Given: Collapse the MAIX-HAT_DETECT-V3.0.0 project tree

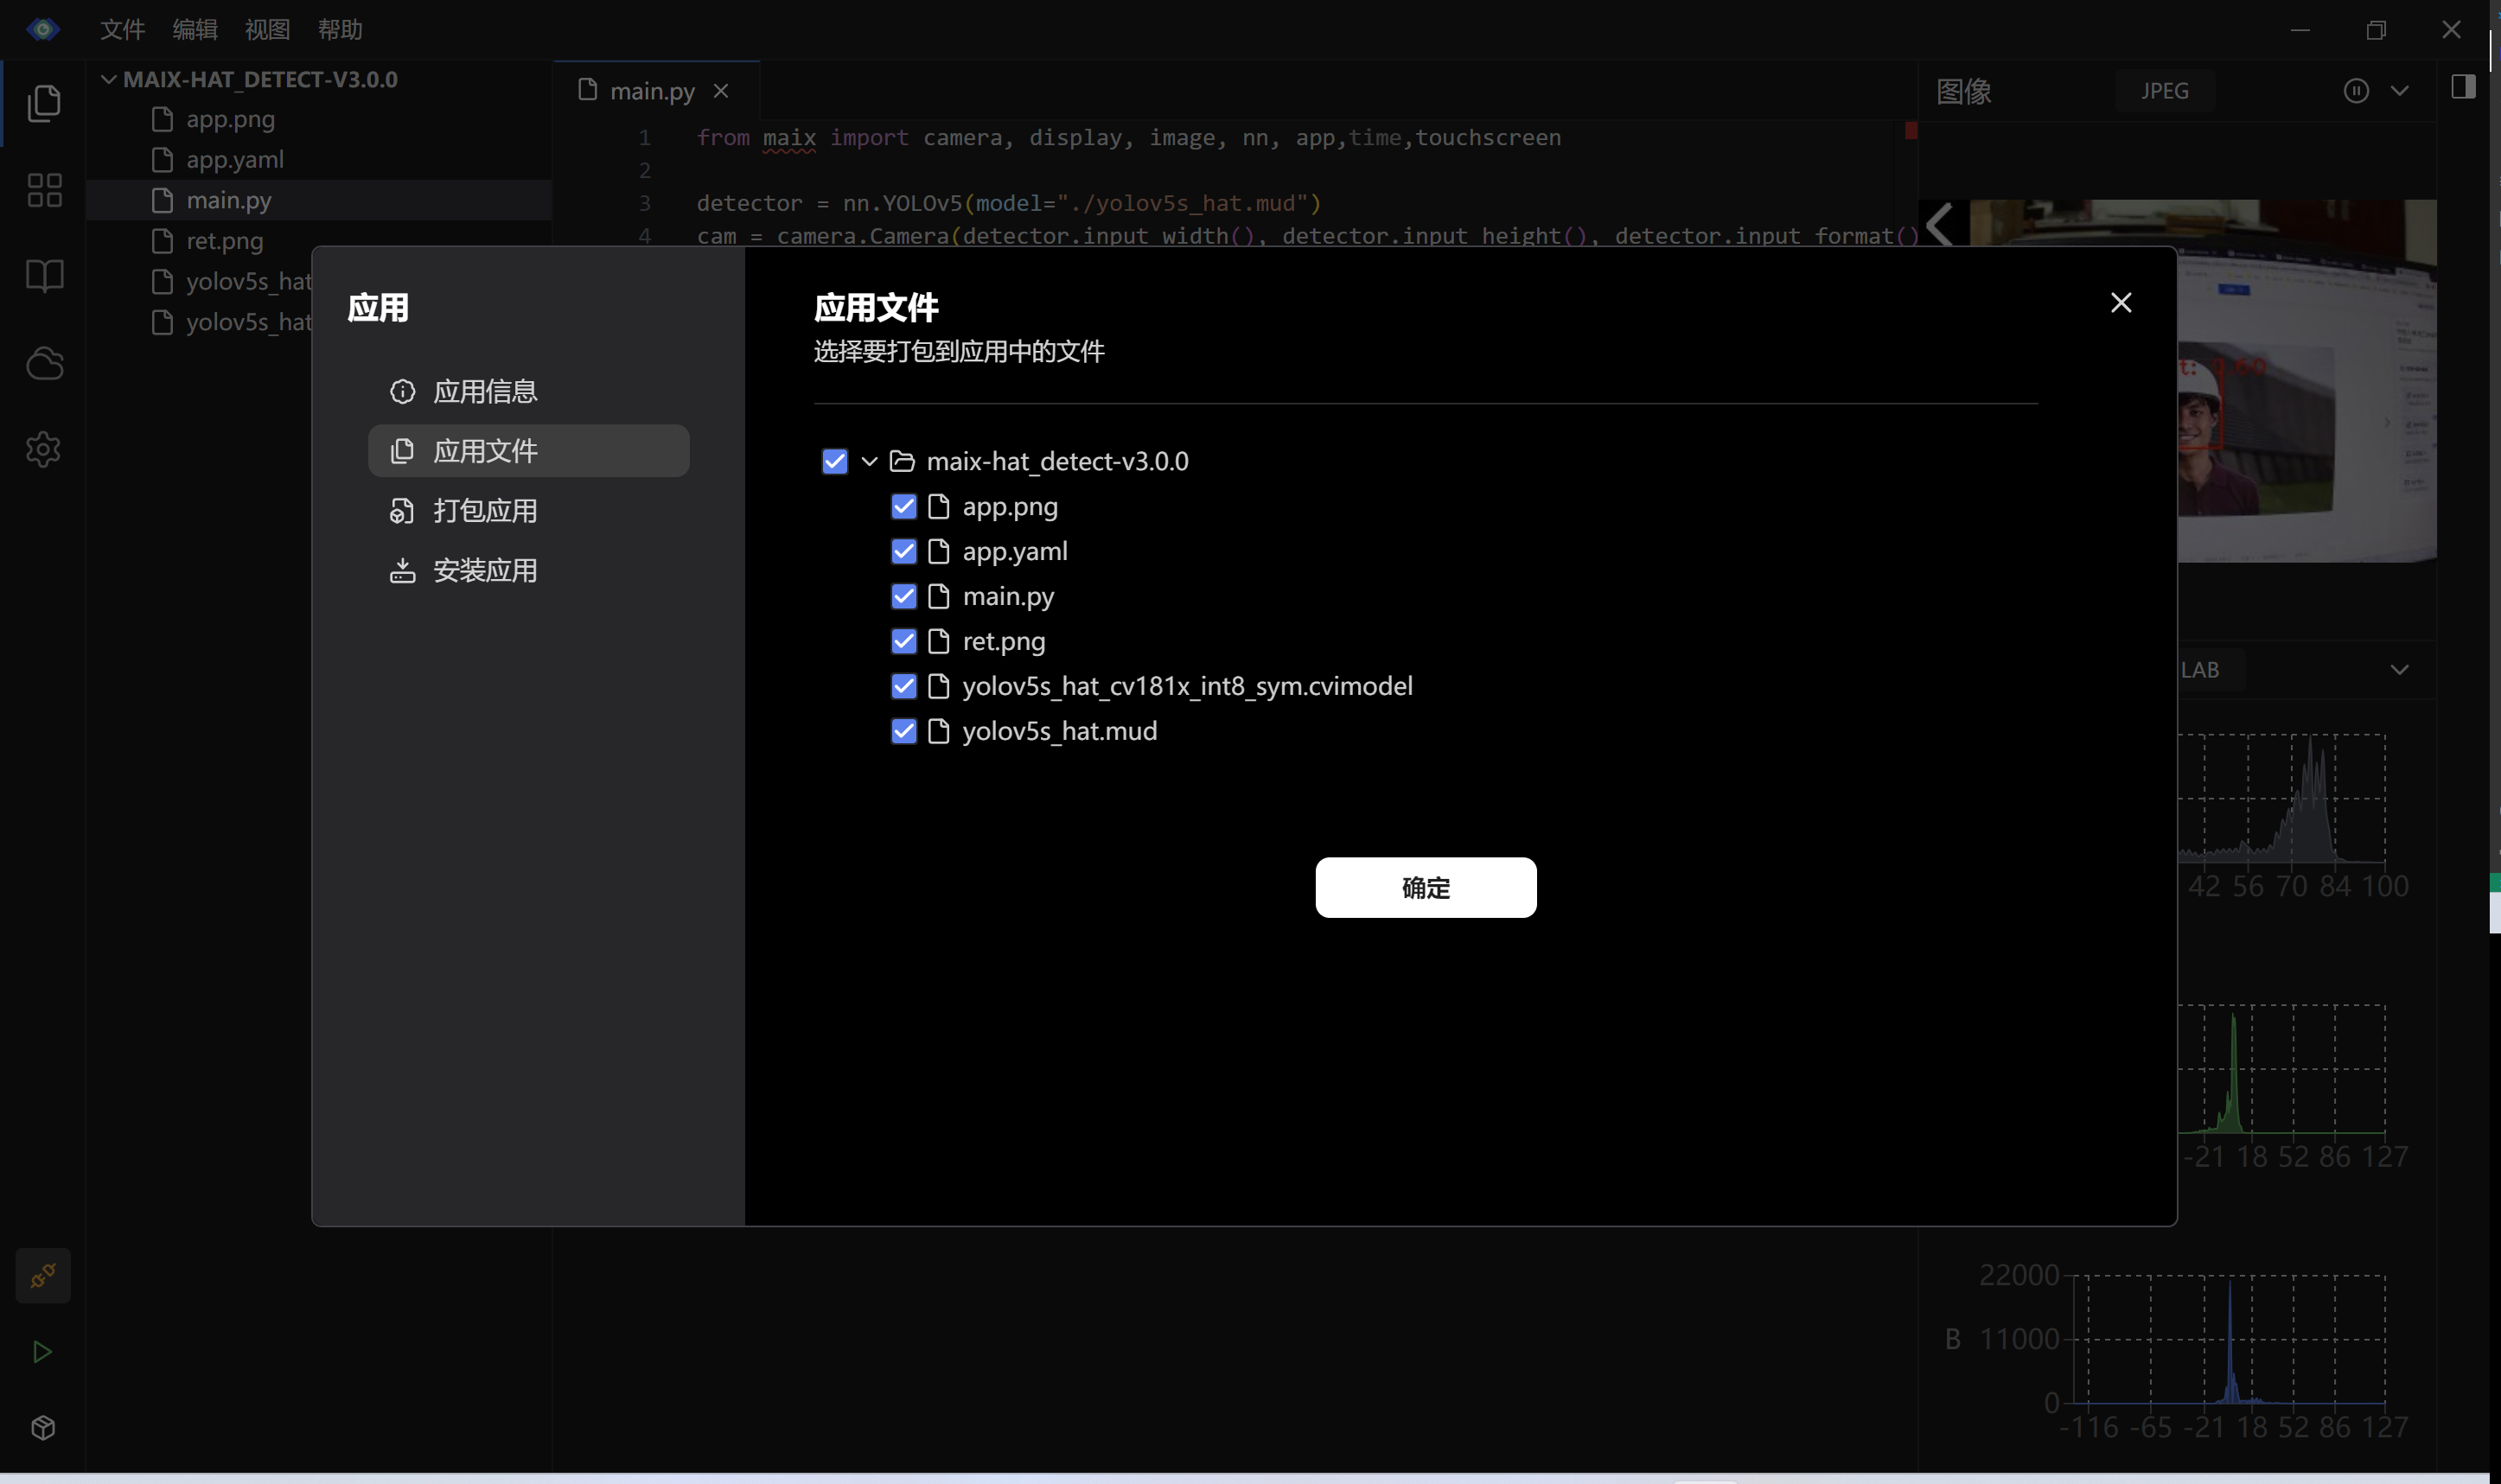Looking at the screenshot, I should click(108, 79).
